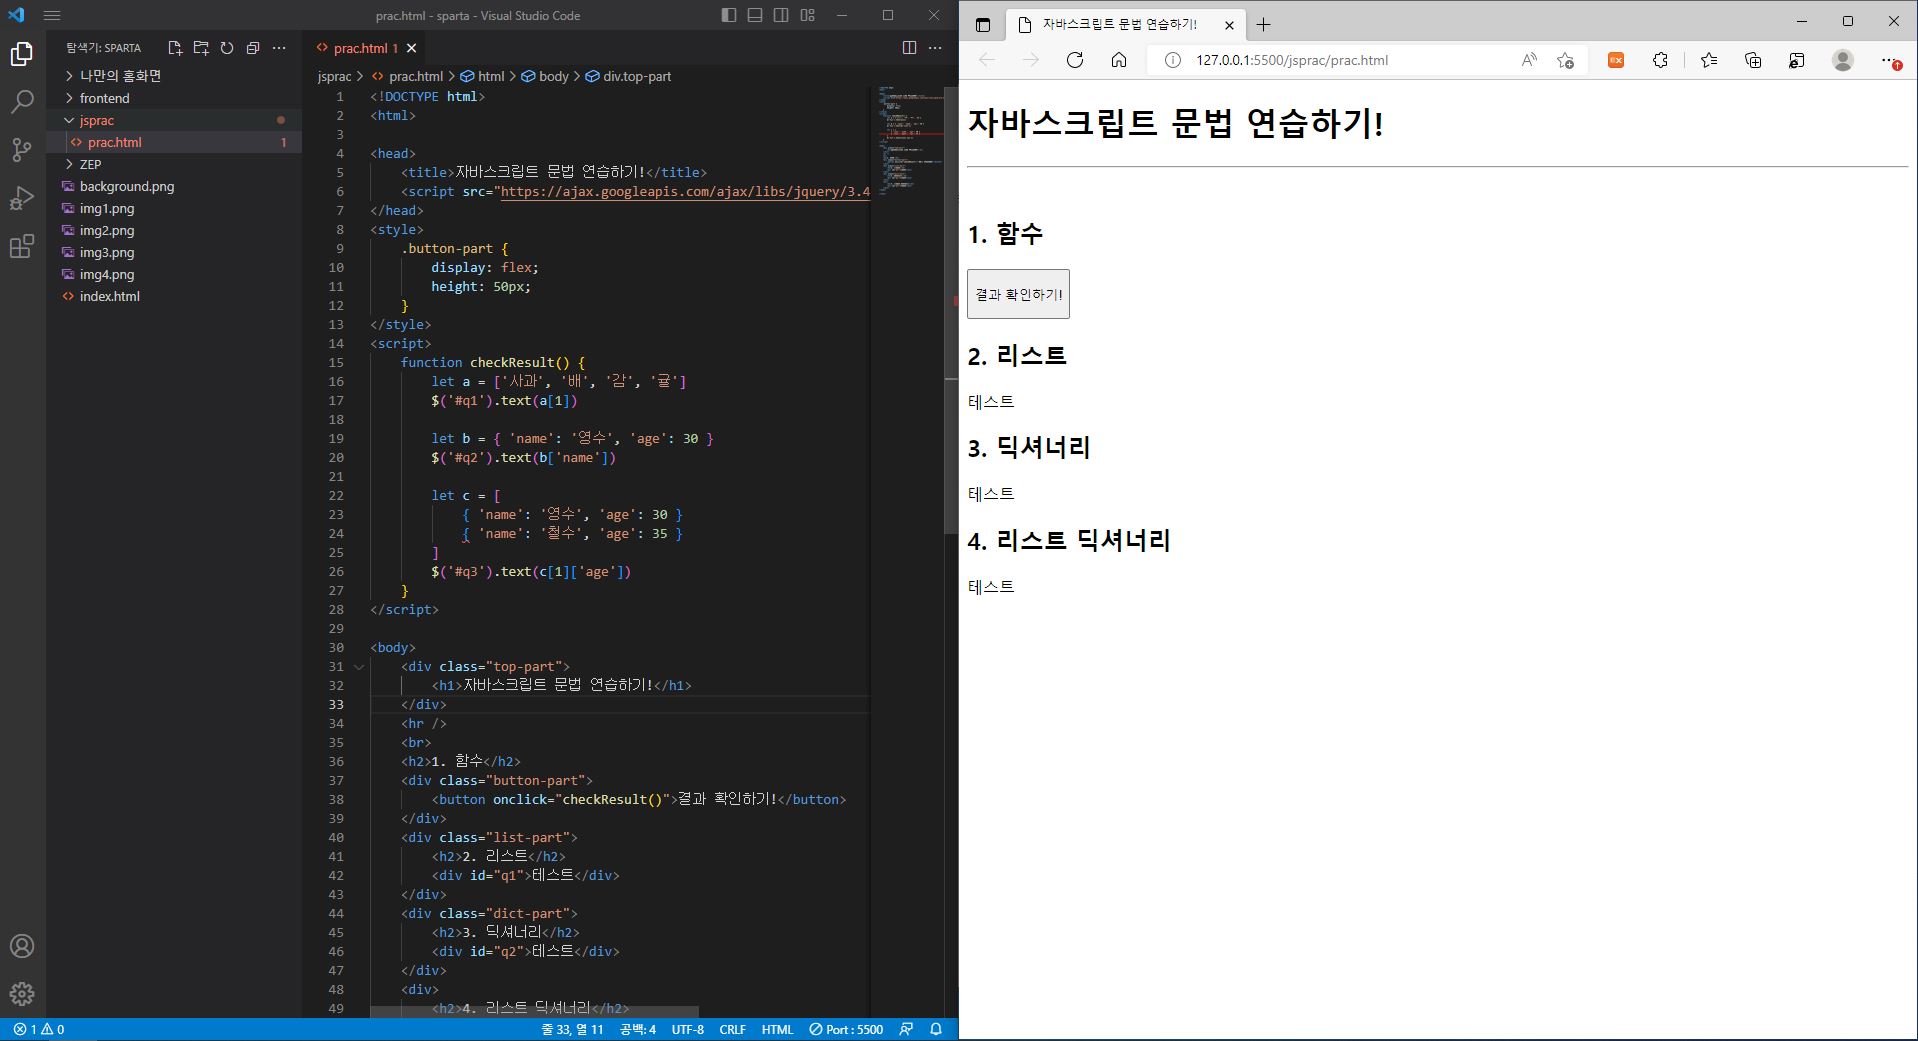Viewport: 1918px width, 1041px height.
Task: Collapse the jsprac folder
Action: [174, 120]
